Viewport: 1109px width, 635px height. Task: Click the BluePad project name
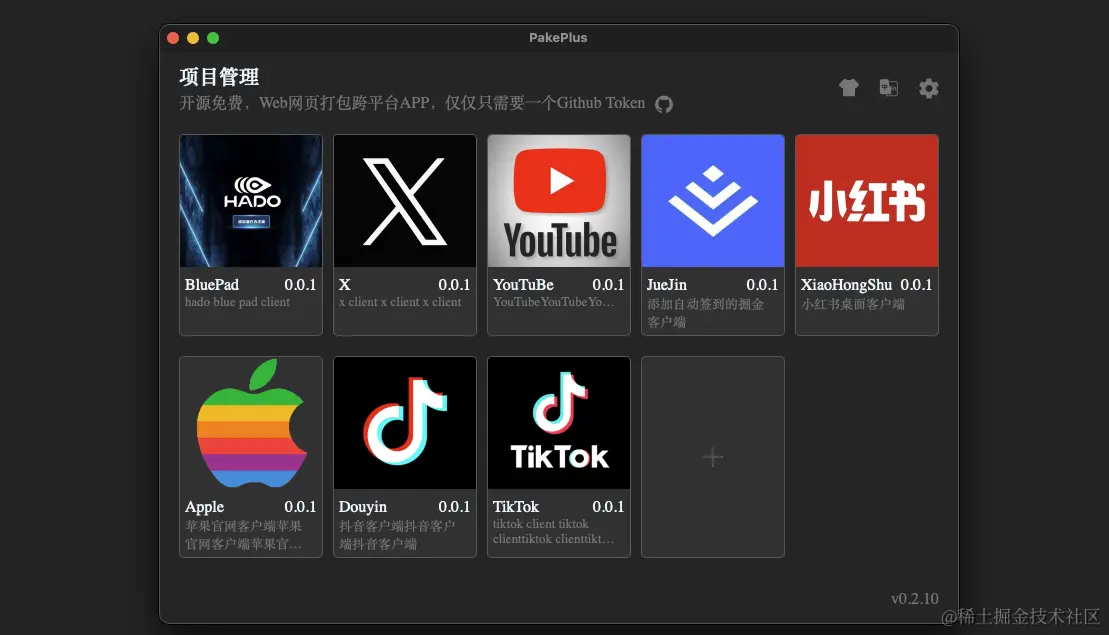pyautogui.click(x=211, y=285)
